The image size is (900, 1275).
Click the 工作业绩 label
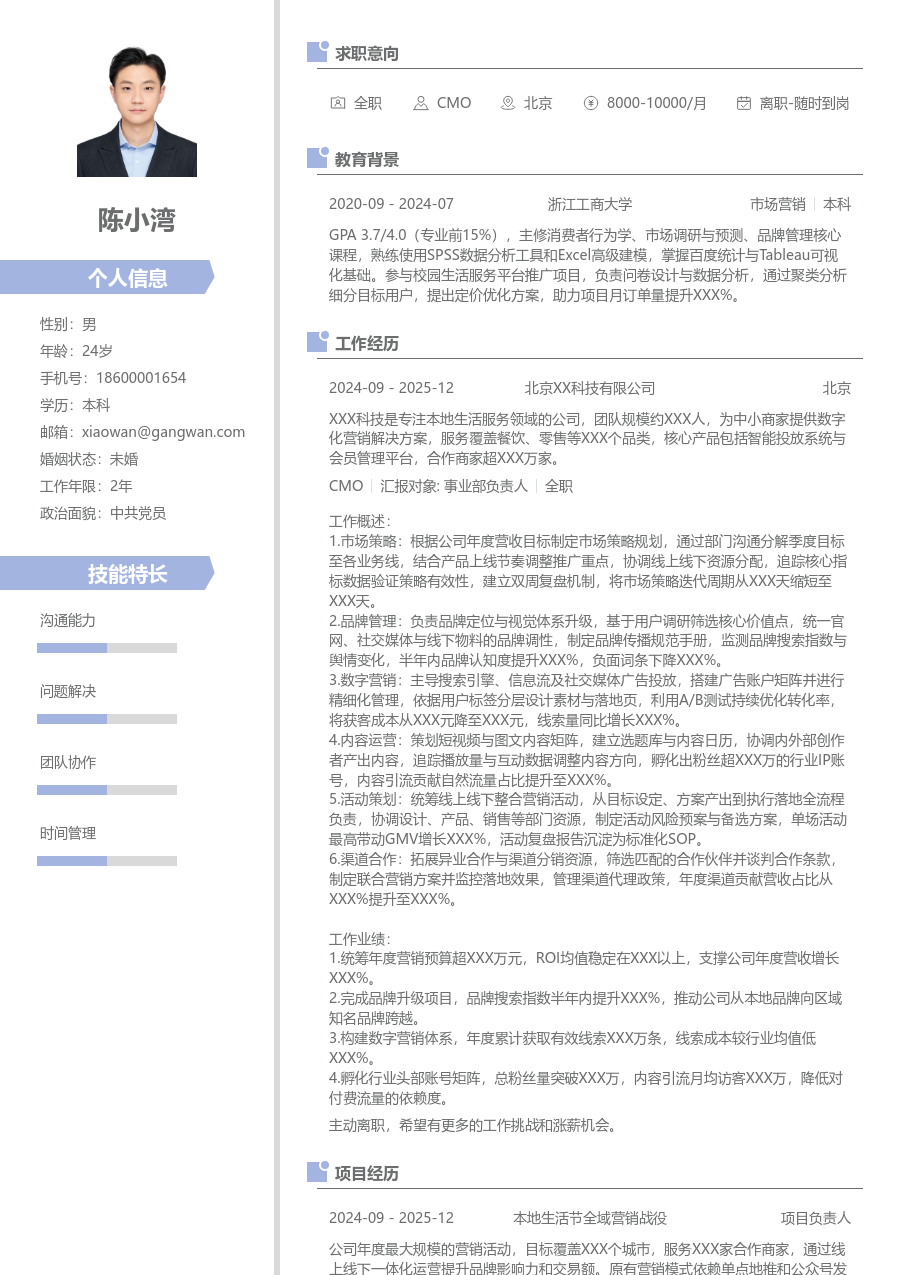361,938
